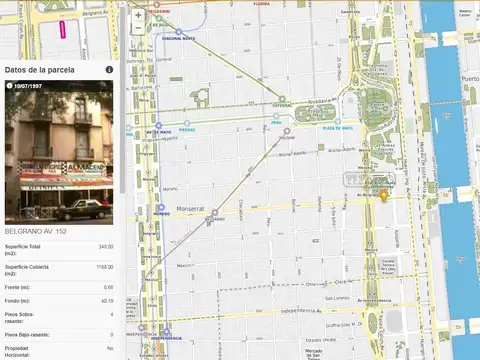The width and height of the screenshot is (480, 360).
Task: Click the parcel panel vertical scrollbar
Action: point(122,100)
